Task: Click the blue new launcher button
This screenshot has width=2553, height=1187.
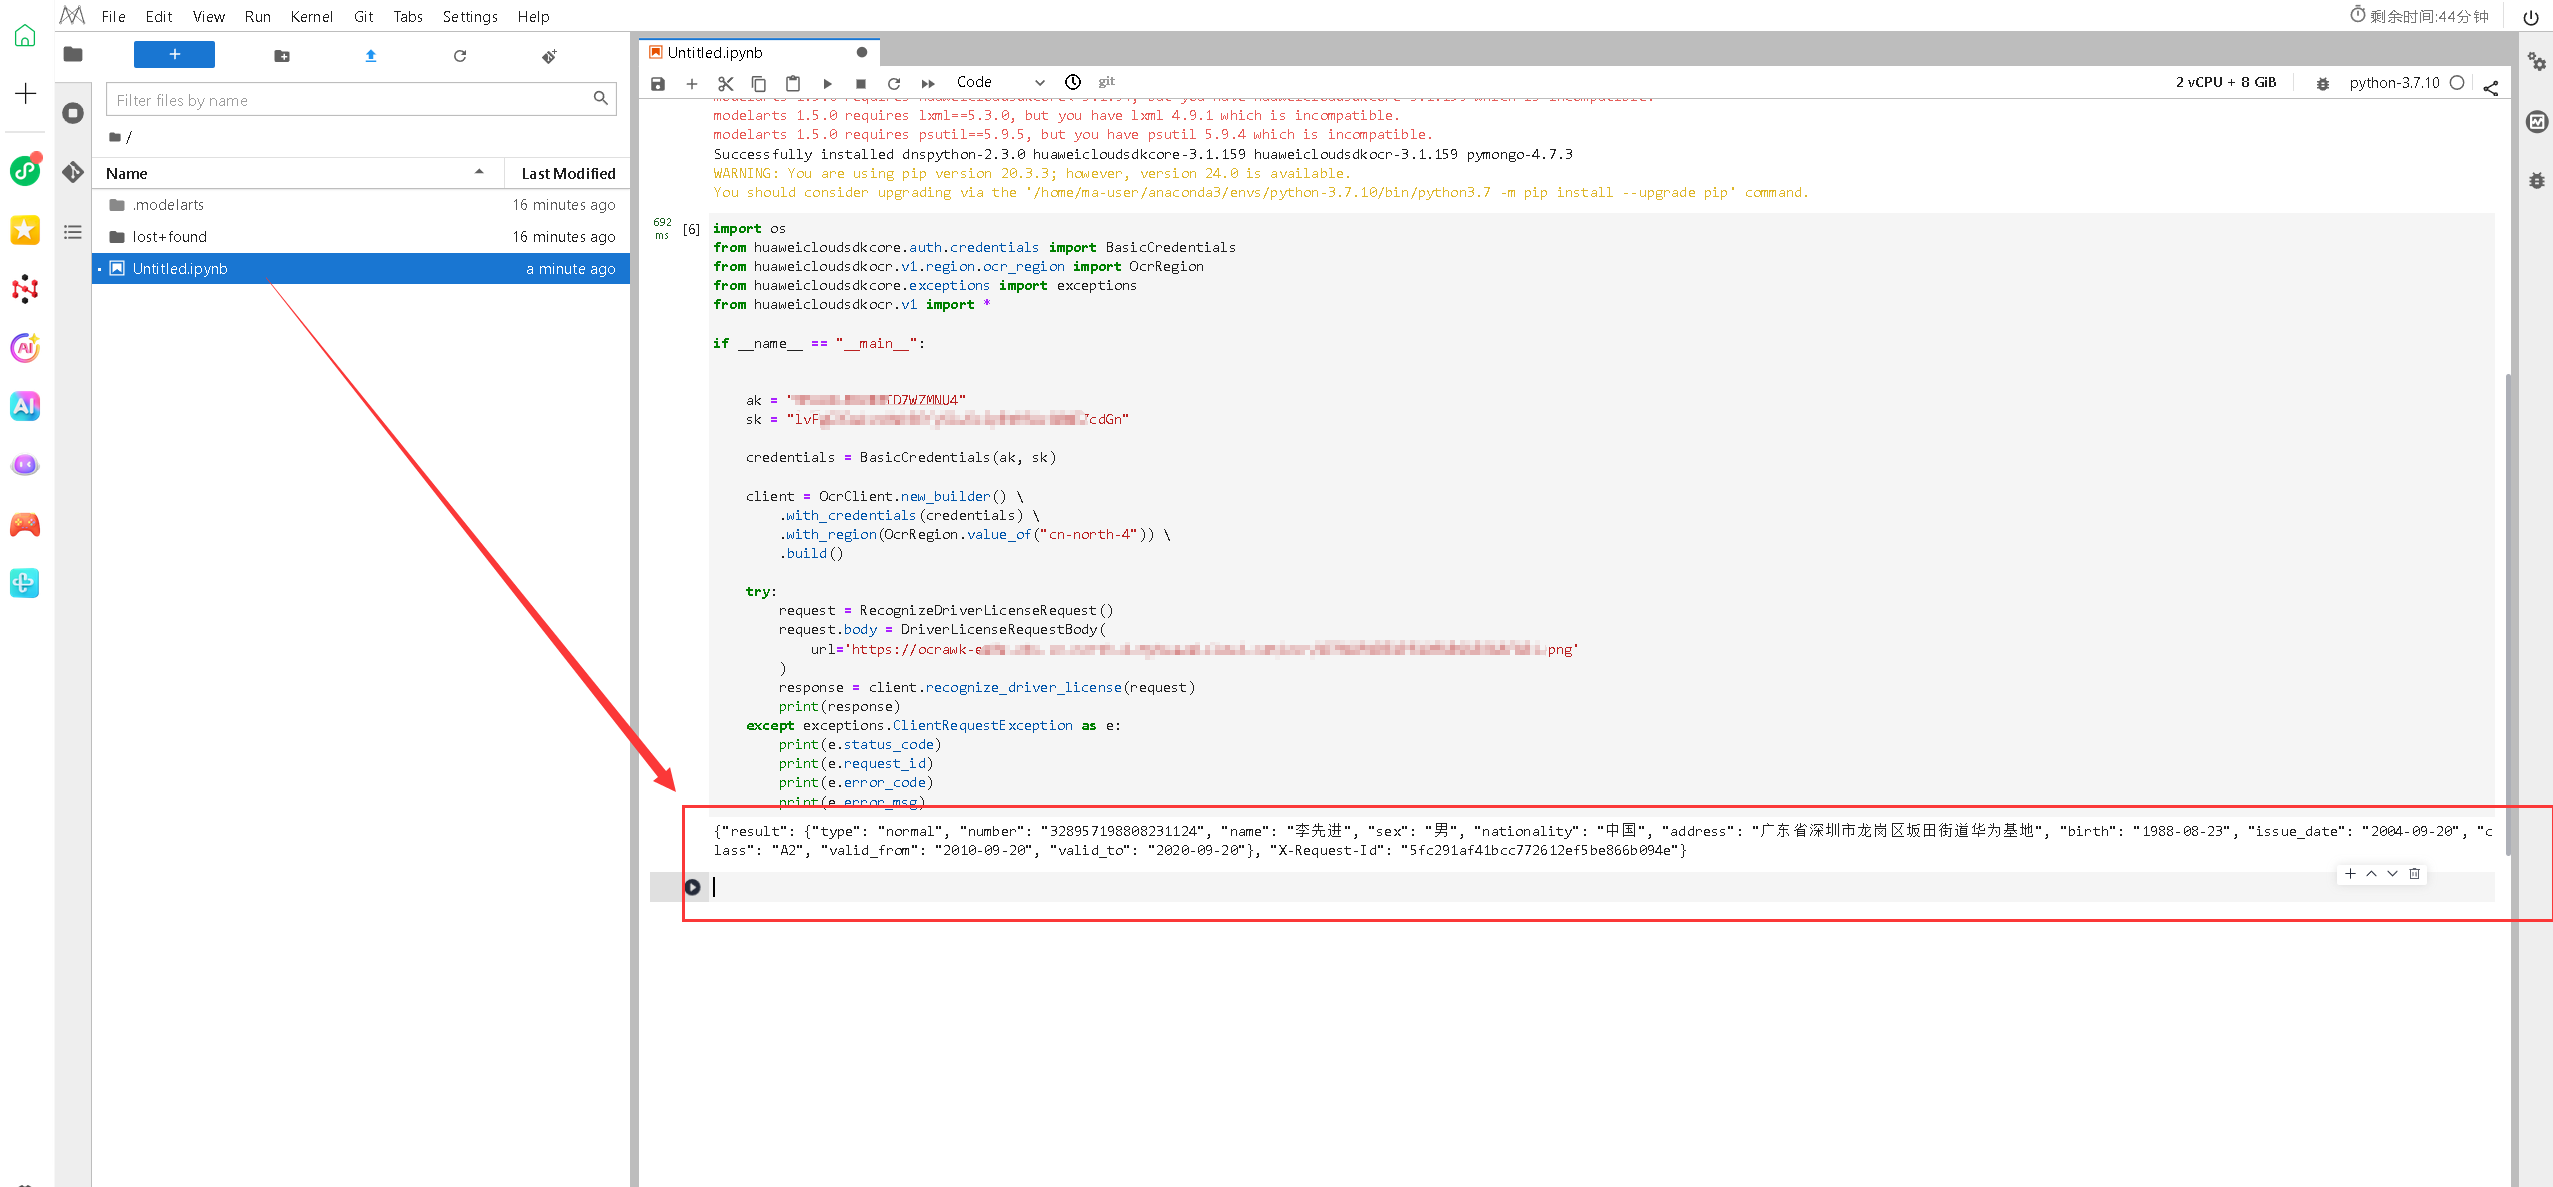Action: (174, 54)
